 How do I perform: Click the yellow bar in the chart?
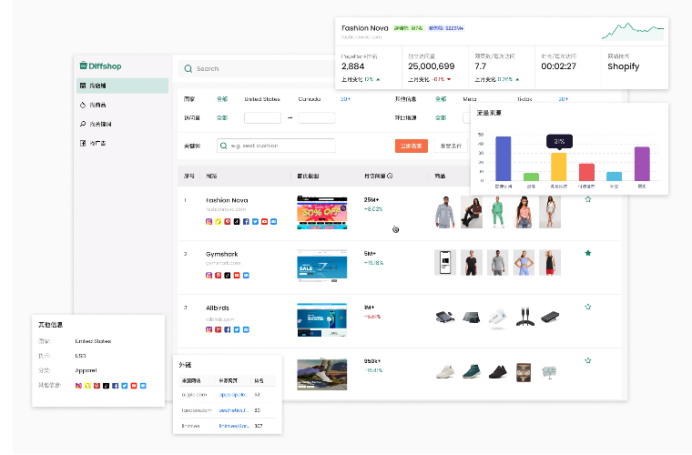click(x=559, y=167)
